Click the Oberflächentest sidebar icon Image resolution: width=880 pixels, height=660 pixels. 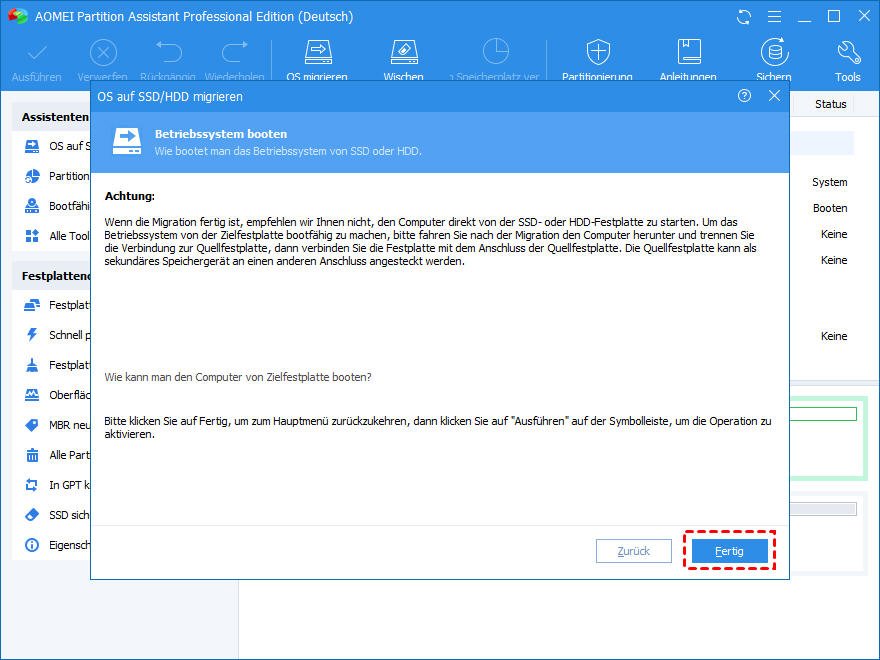(x=32, y=395)
